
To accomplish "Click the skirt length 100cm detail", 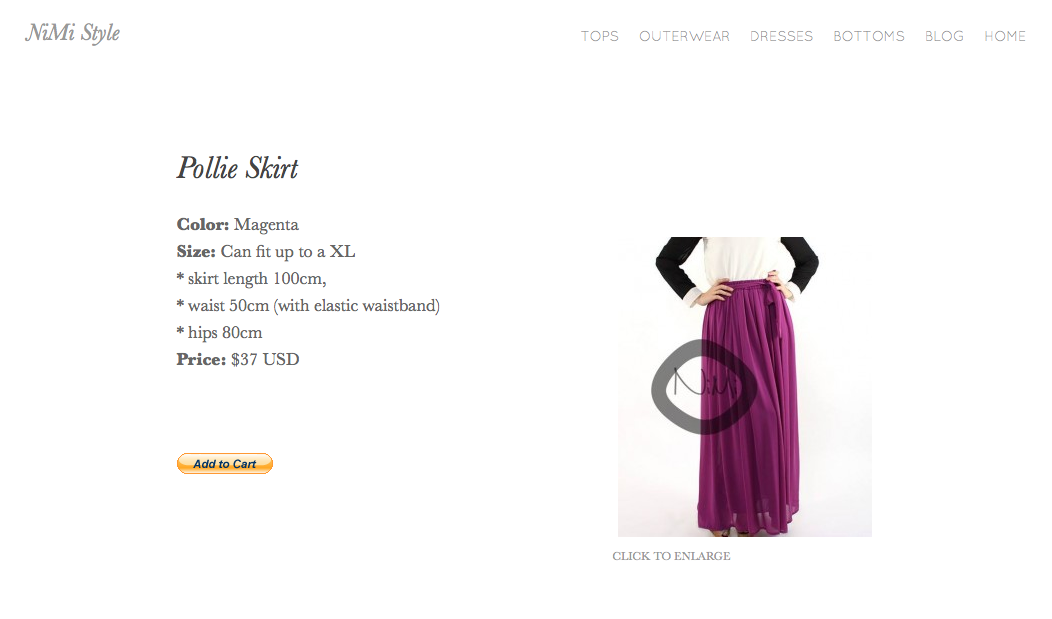I will (x=252, y=278).
